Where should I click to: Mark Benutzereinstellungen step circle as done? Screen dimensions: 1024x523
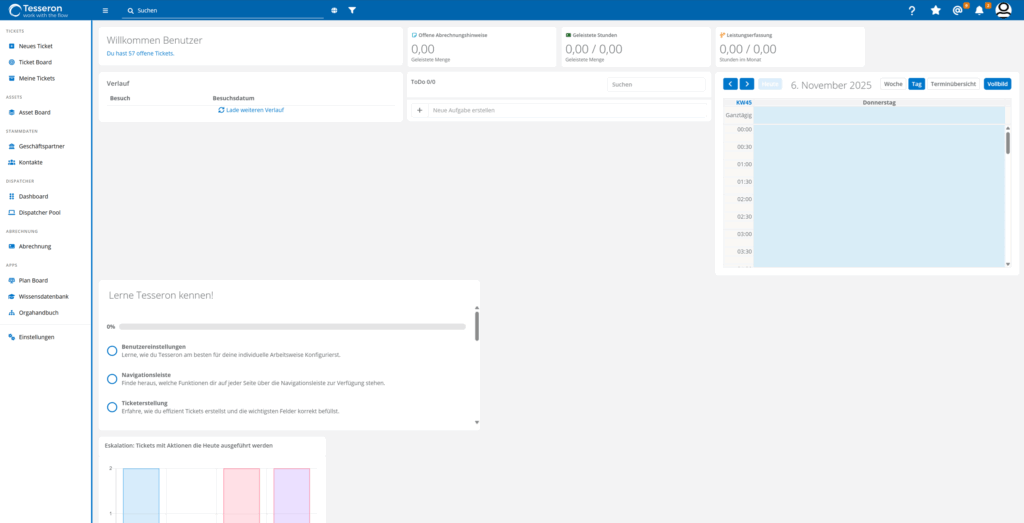coord(112,351)
